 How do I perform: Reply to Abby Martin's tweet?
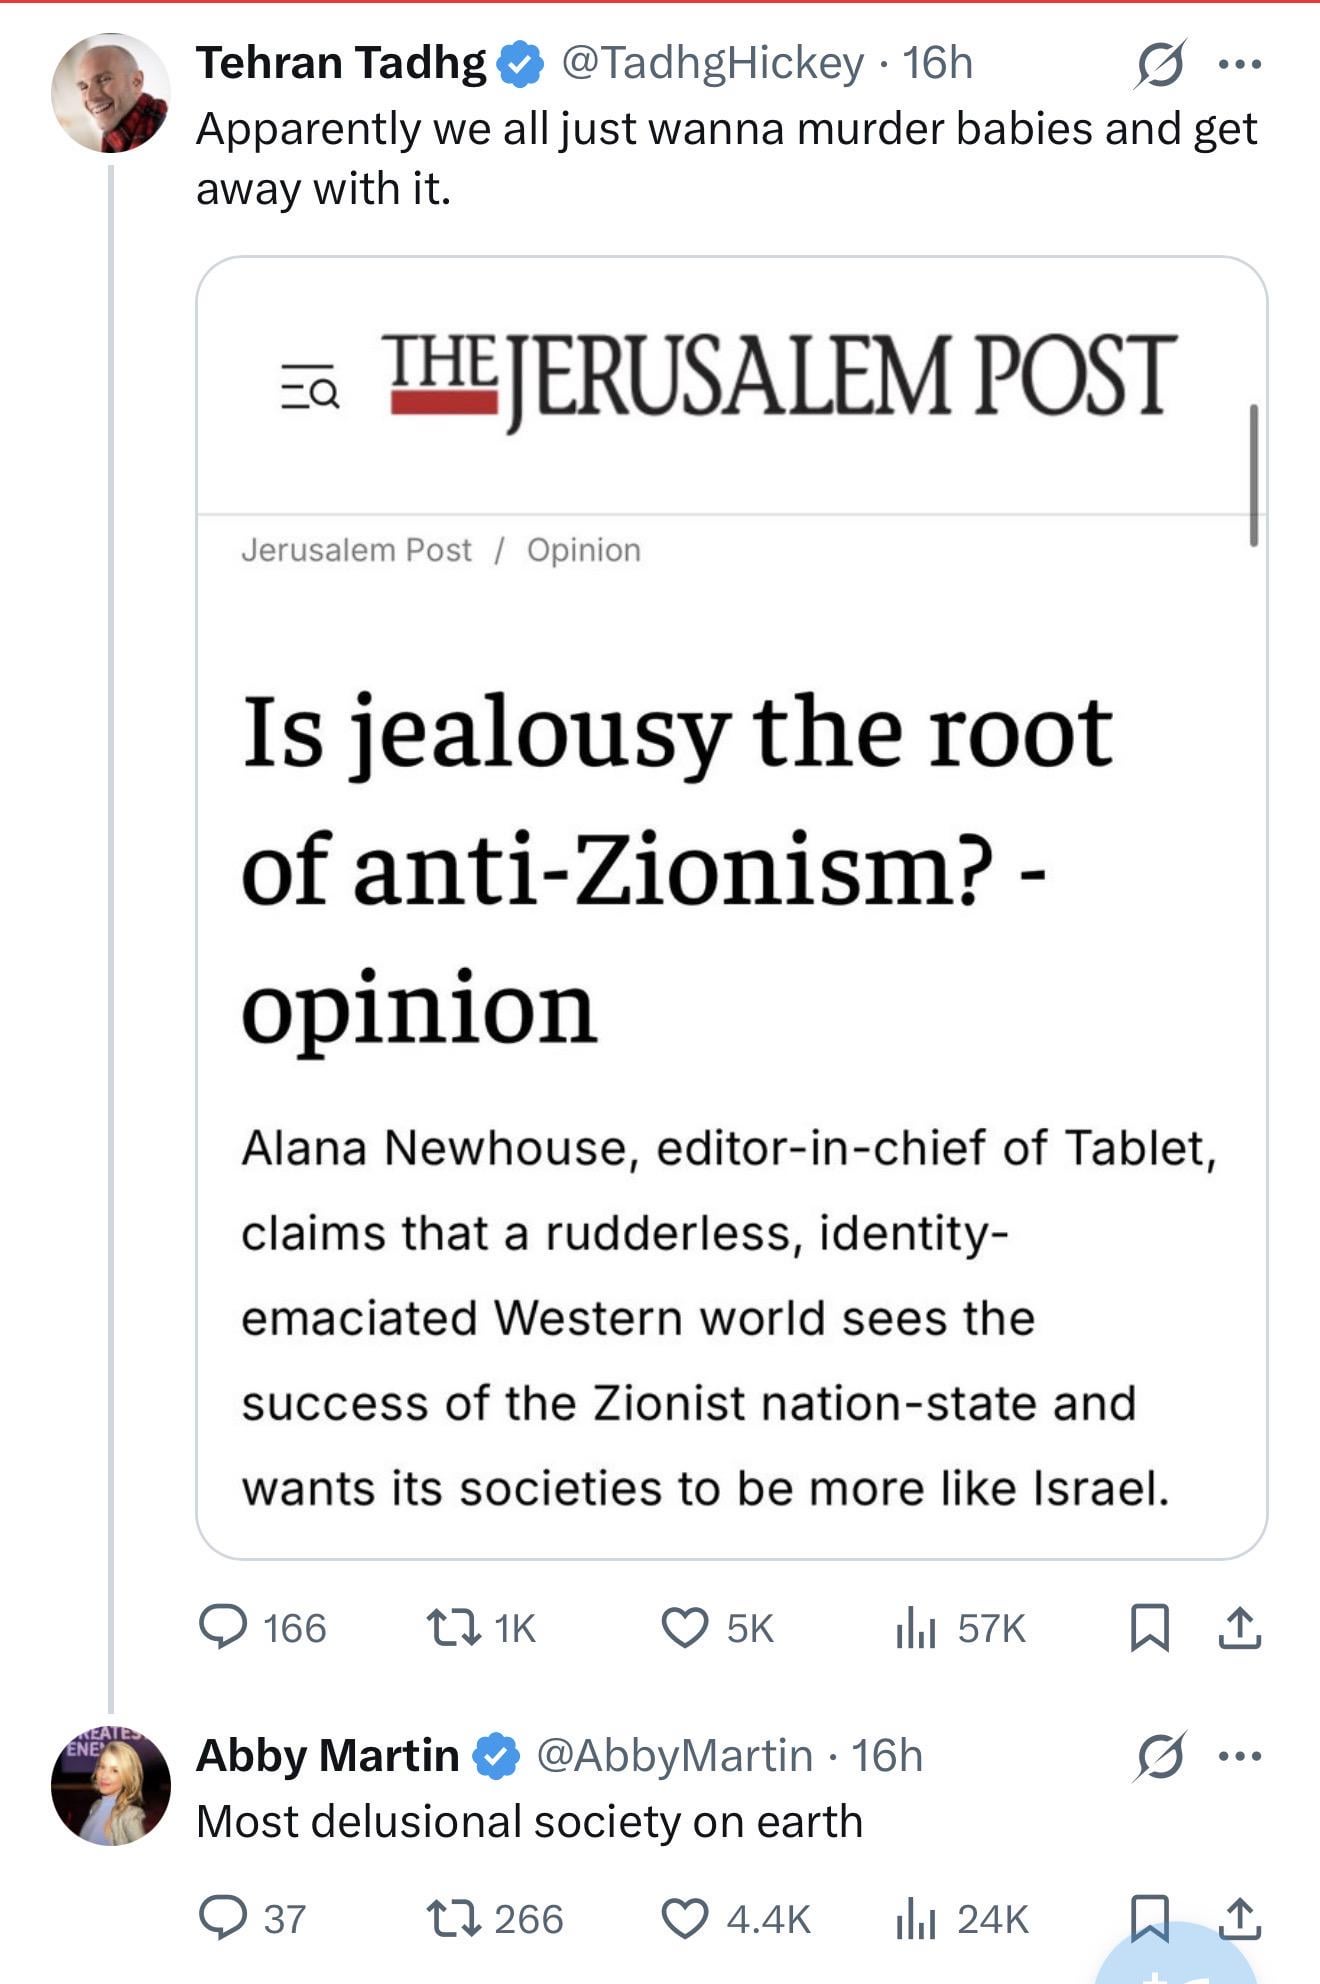point(223,1917)
